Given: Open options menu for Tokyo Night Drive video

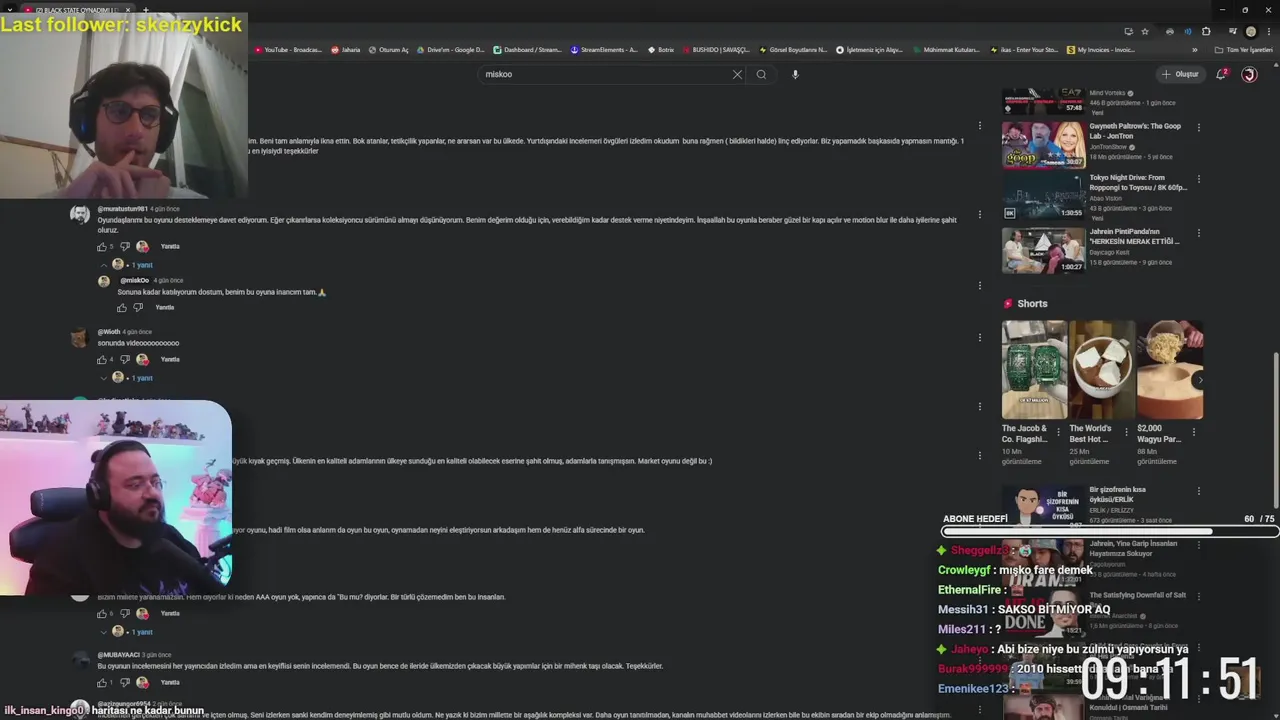Looking at the screenshot, I should point(1198,179).
